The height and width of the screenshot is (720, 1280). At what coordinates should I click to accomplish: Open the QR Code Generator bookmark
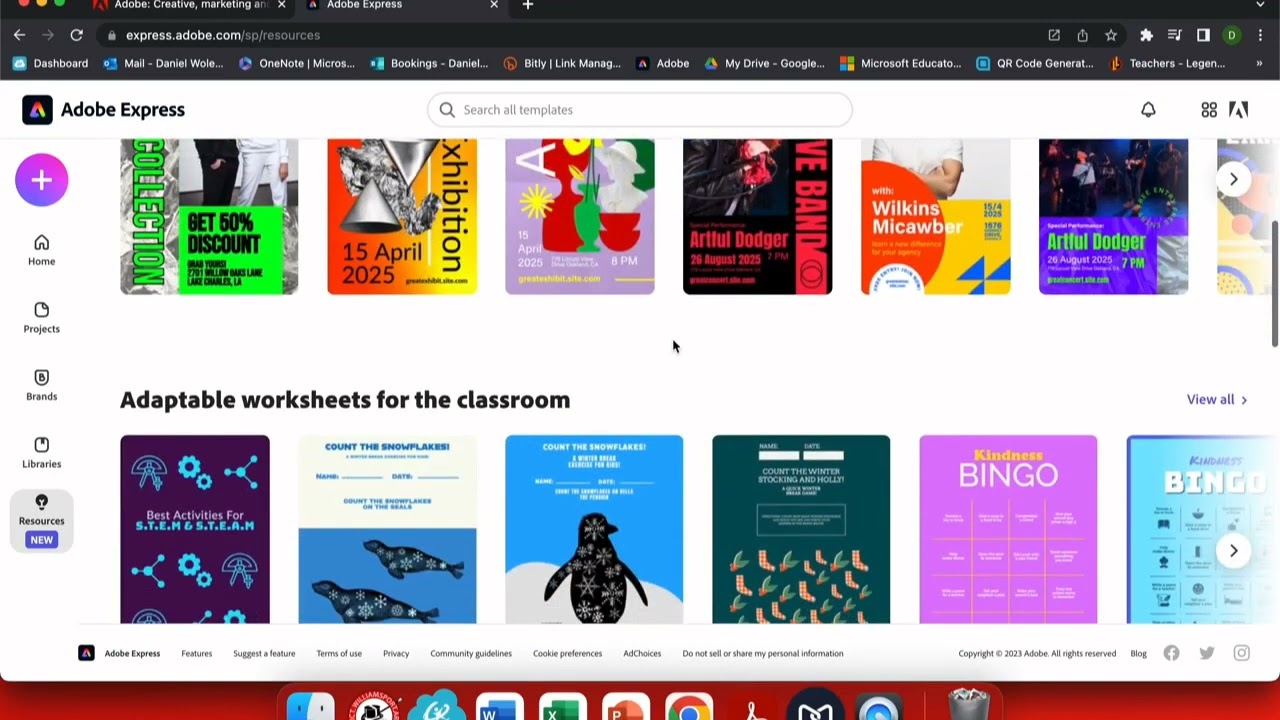point(1035,63)
